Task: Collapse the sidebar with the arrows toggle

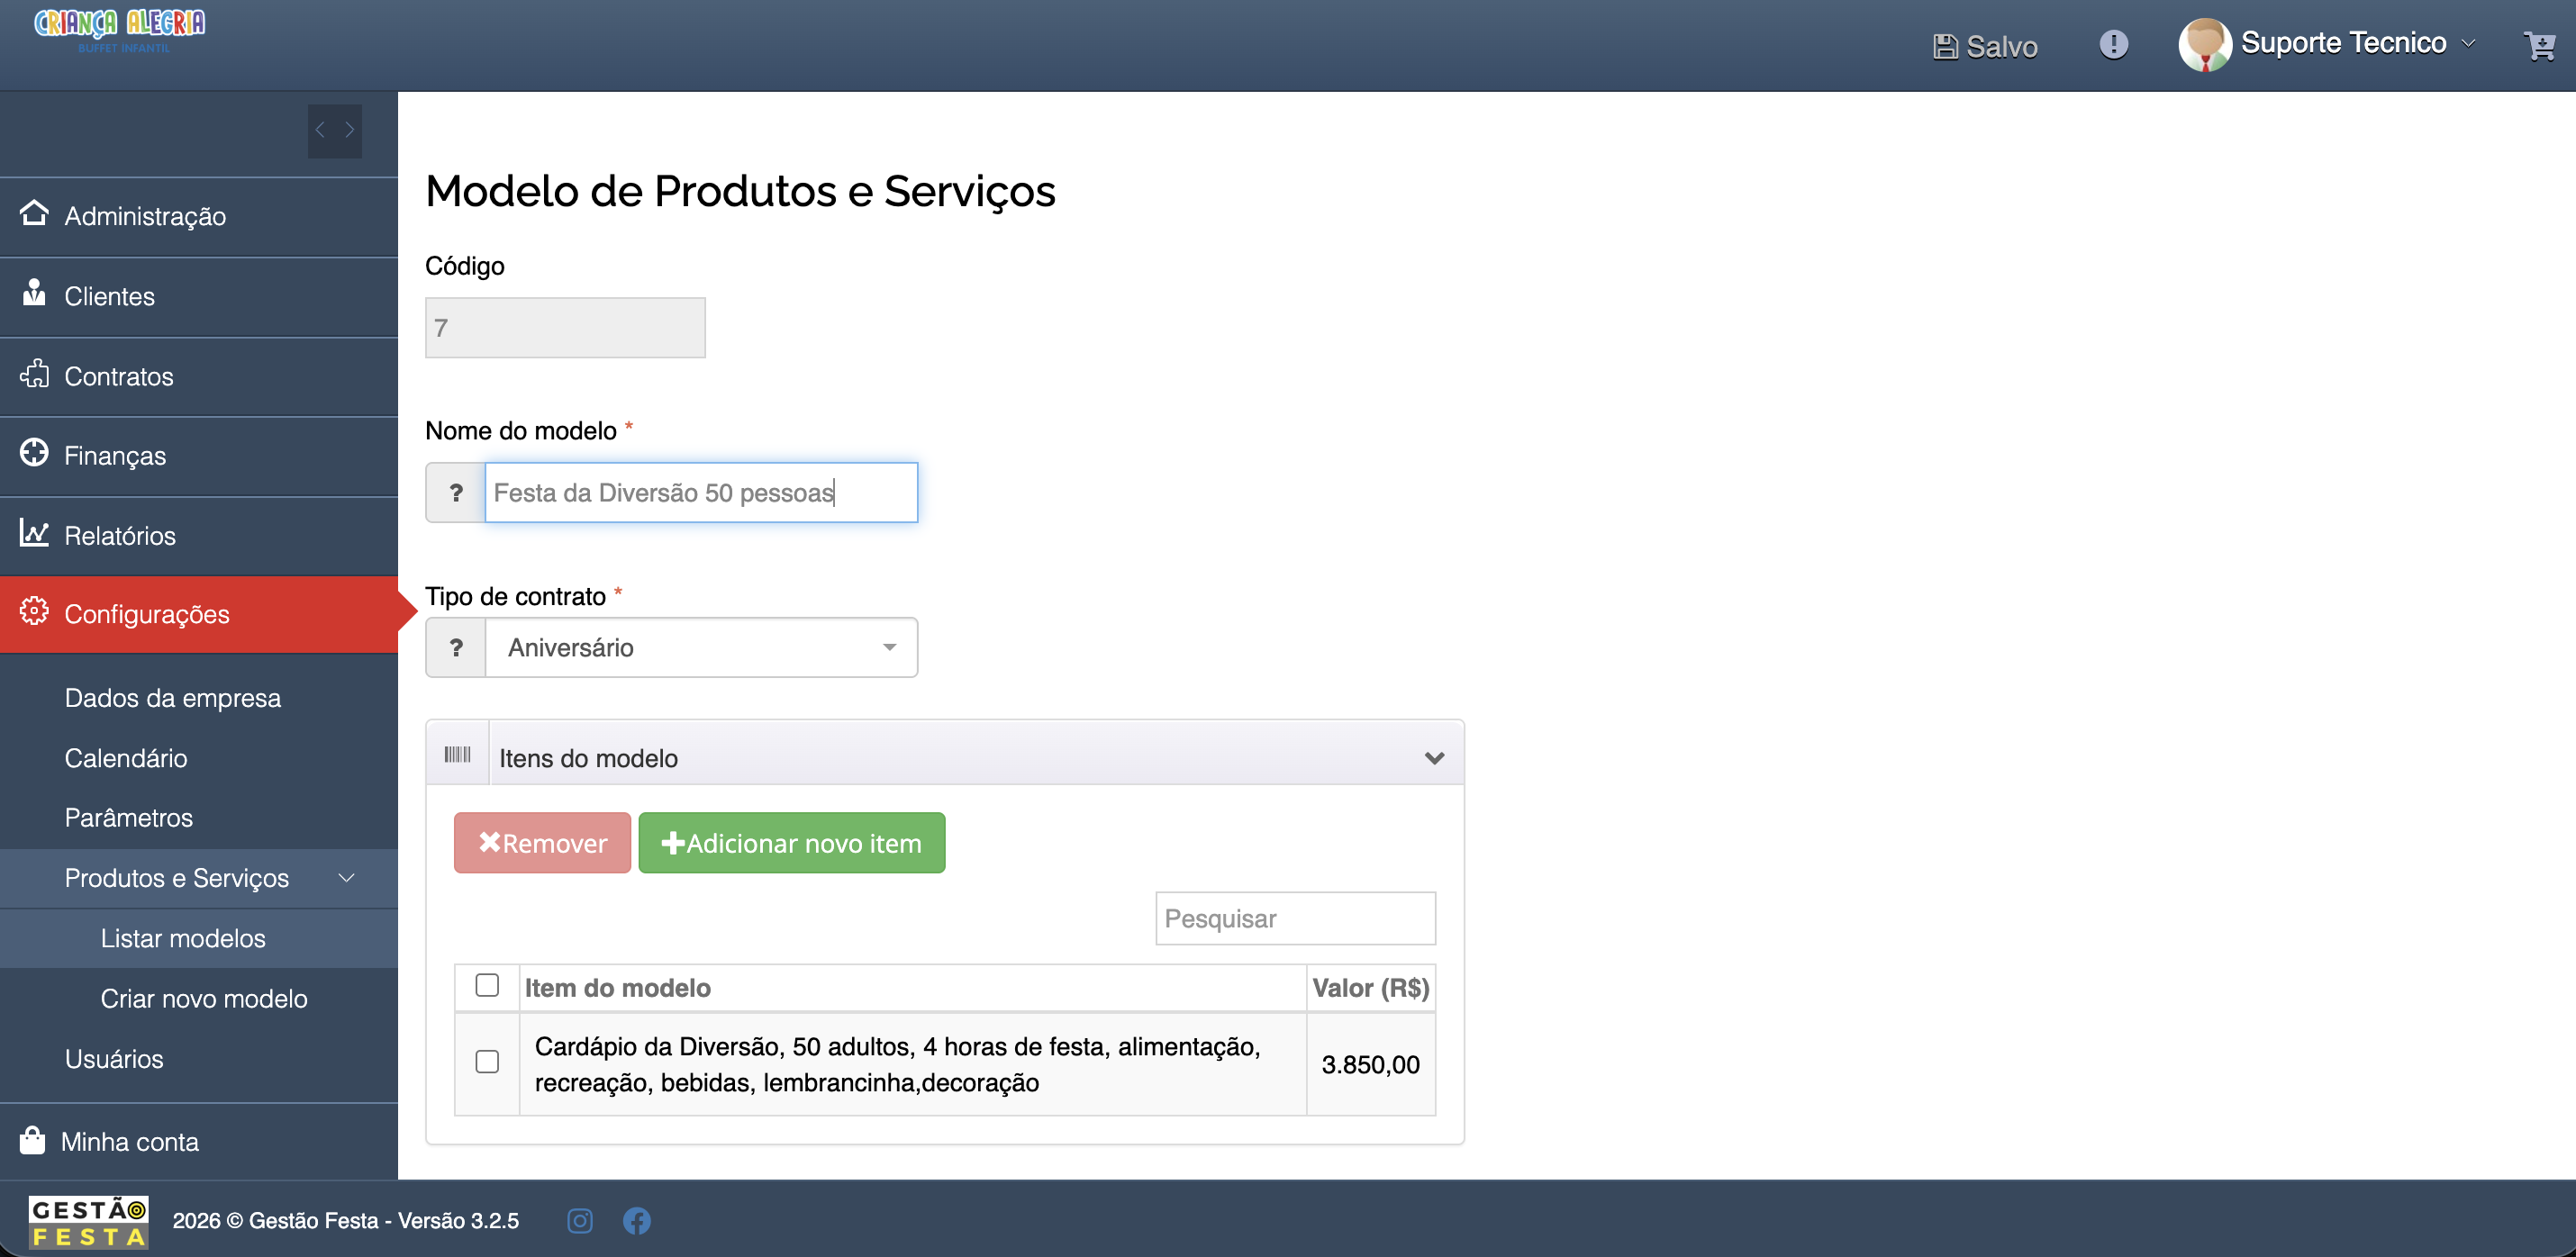Action: pos(335,130)
